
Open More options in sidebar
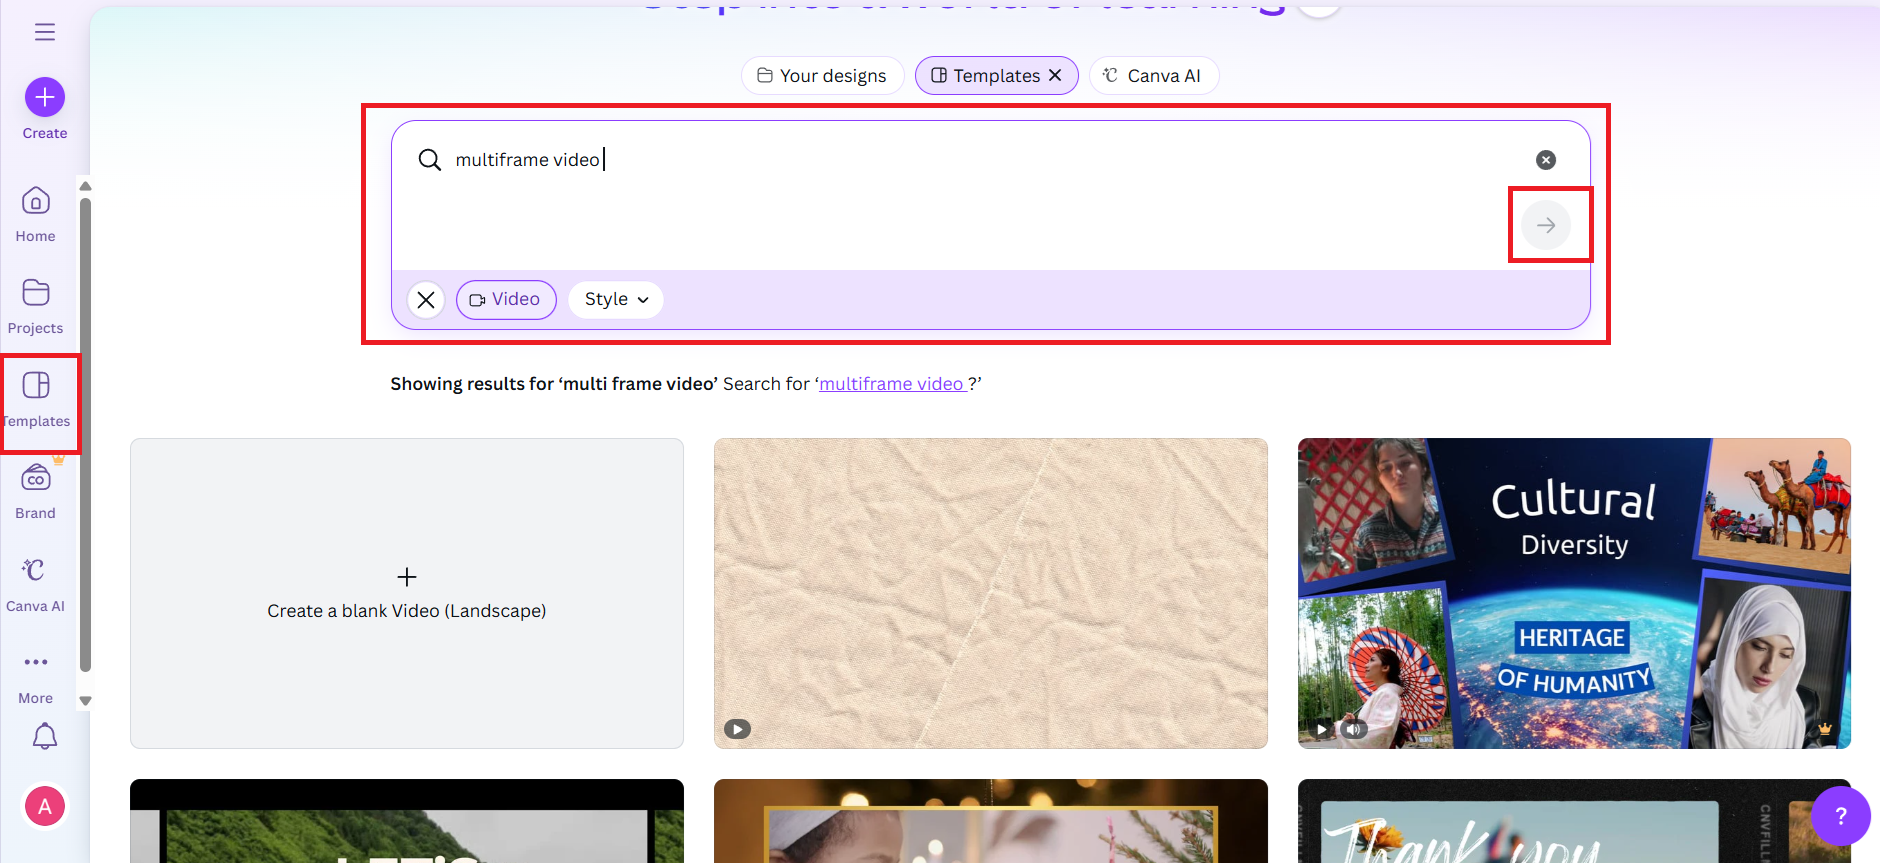pyautogui.click(x=36, y=677)
